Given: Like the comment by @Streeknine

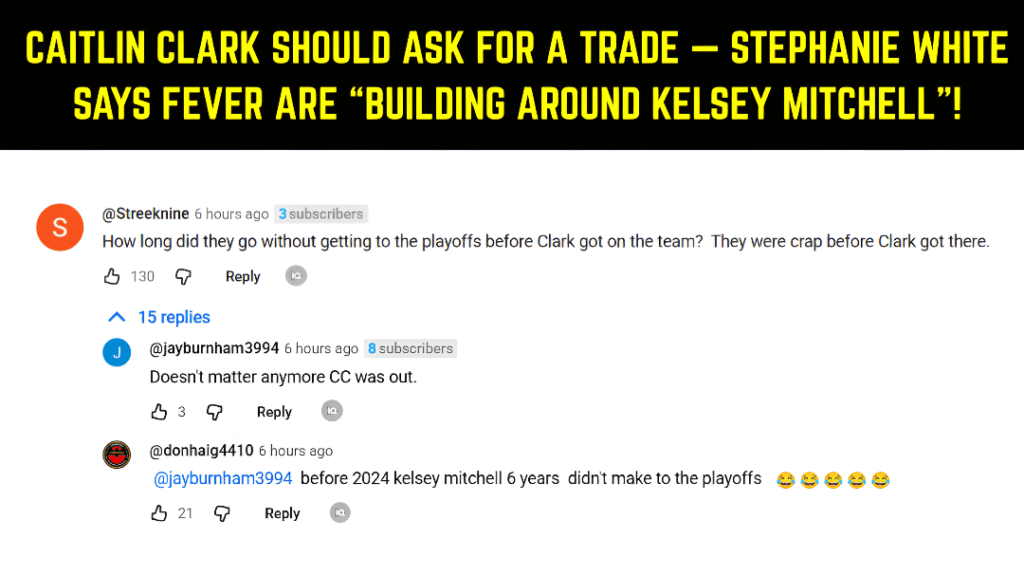Looking at the screenshot, I should pos(112,276).
